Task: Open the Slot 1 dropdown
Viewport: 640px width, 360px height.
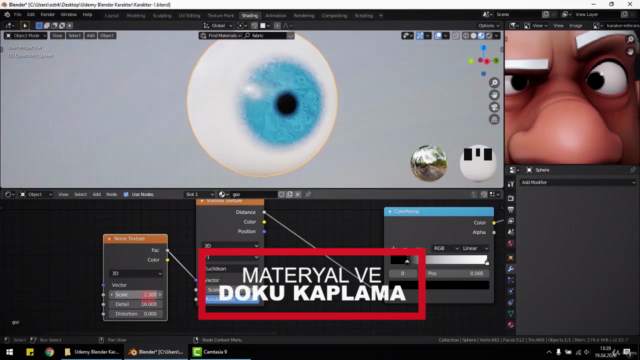Action: point(199,194)
